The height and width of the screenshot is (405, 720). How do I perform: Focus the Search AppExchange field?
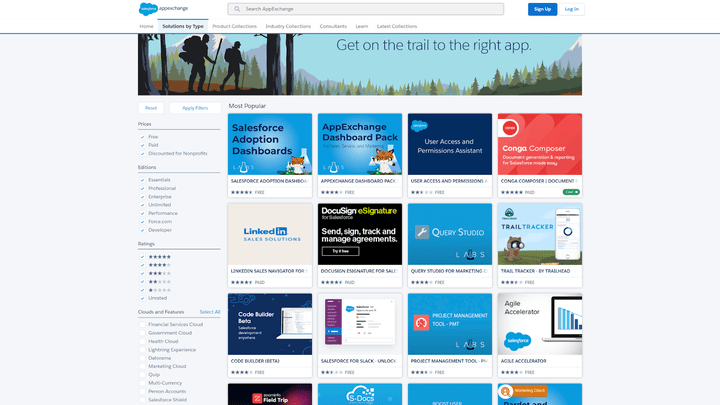coord(366,9)
